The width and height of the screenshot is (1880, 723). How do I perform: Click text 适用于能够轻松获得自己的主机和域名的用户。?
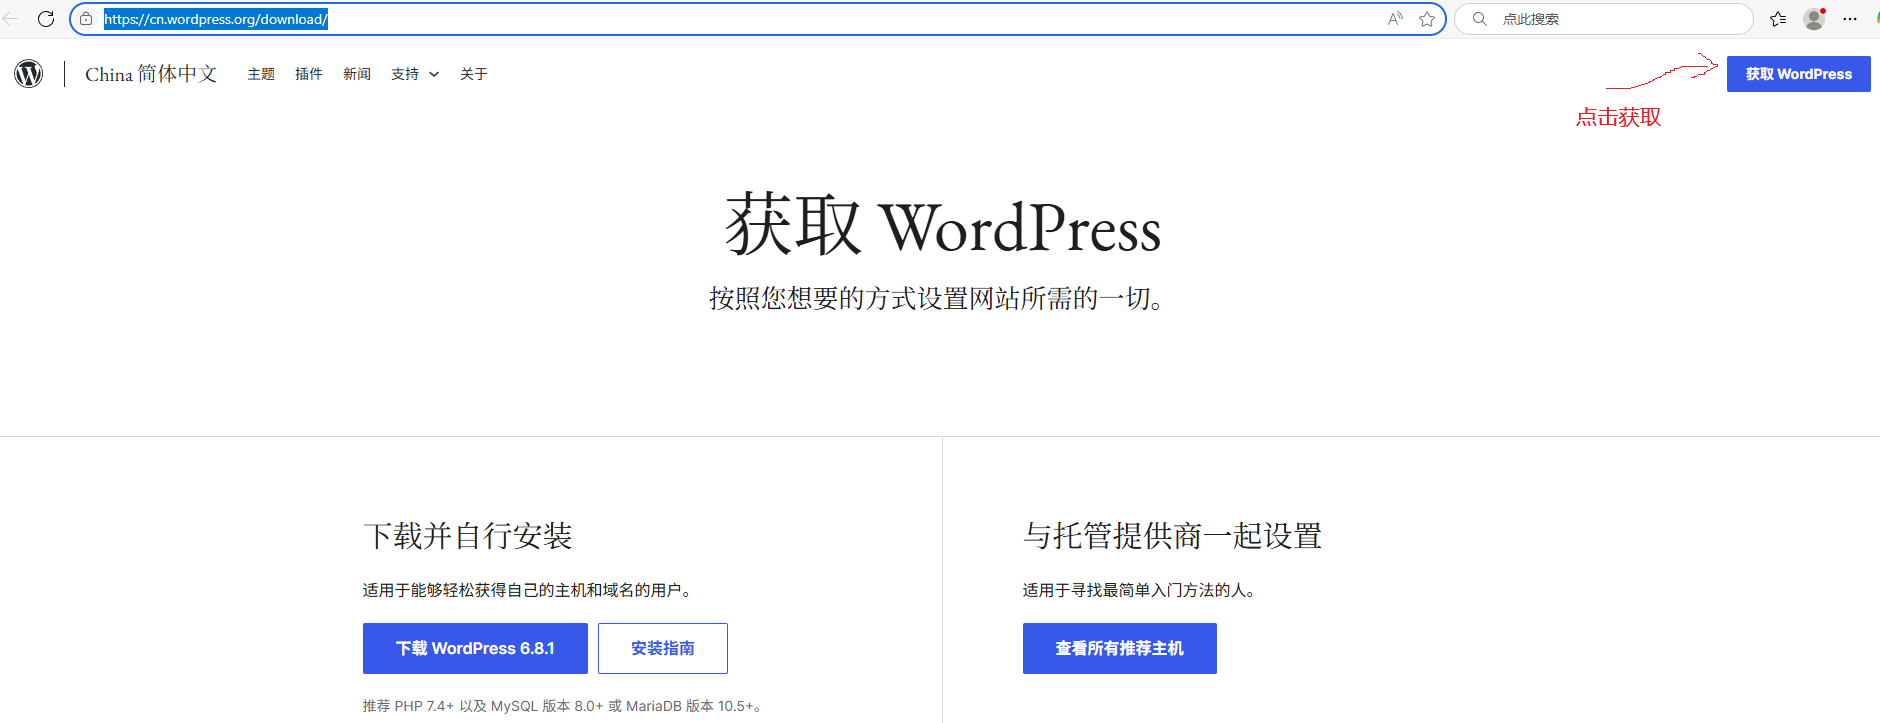(529, 590)
